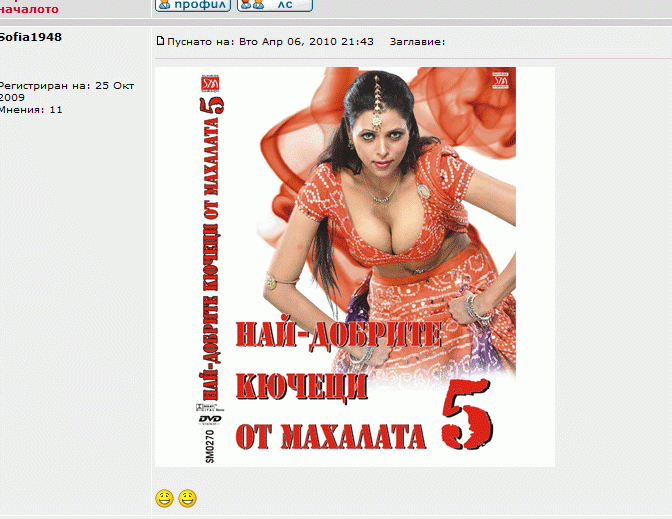Image resolution: width=672 pixels, height=519 pixels.
Task: Click the Мнения: 11 post count
Action: [x=30, y=110]
